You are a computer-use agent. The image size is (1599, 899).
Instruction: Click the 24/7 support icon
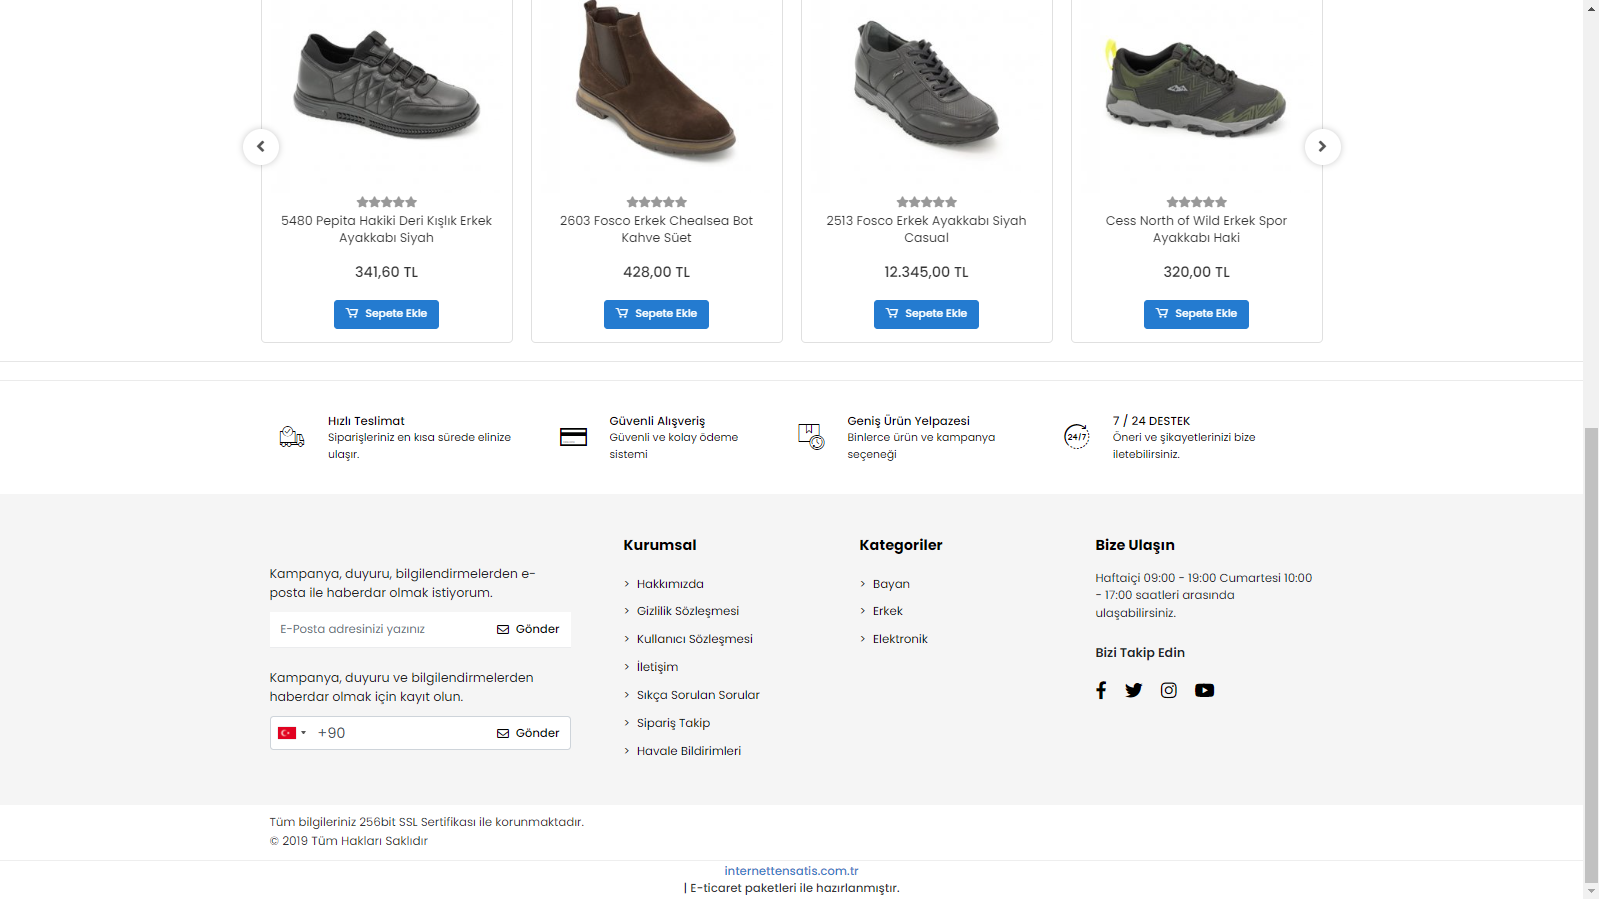[x=1076, y=436]
